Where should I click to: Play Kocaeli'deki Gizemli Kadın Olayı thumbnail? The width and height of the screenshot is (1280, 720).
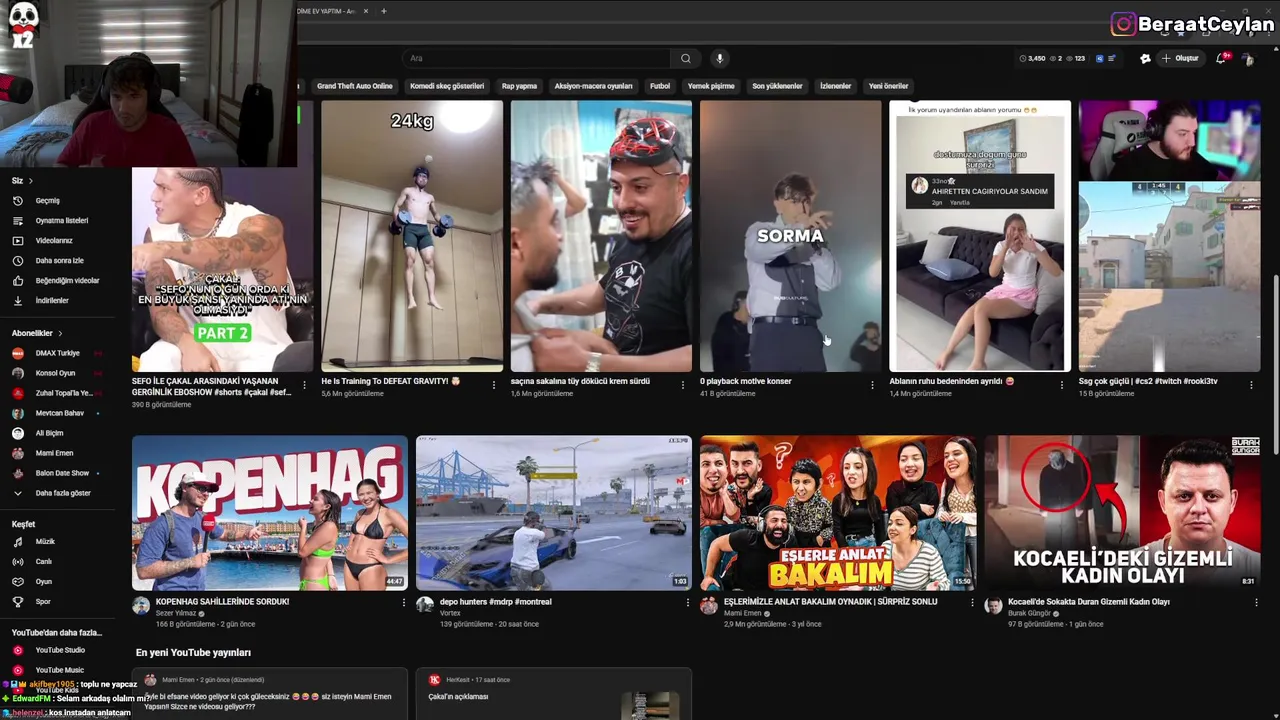(x=1122, y=512)
